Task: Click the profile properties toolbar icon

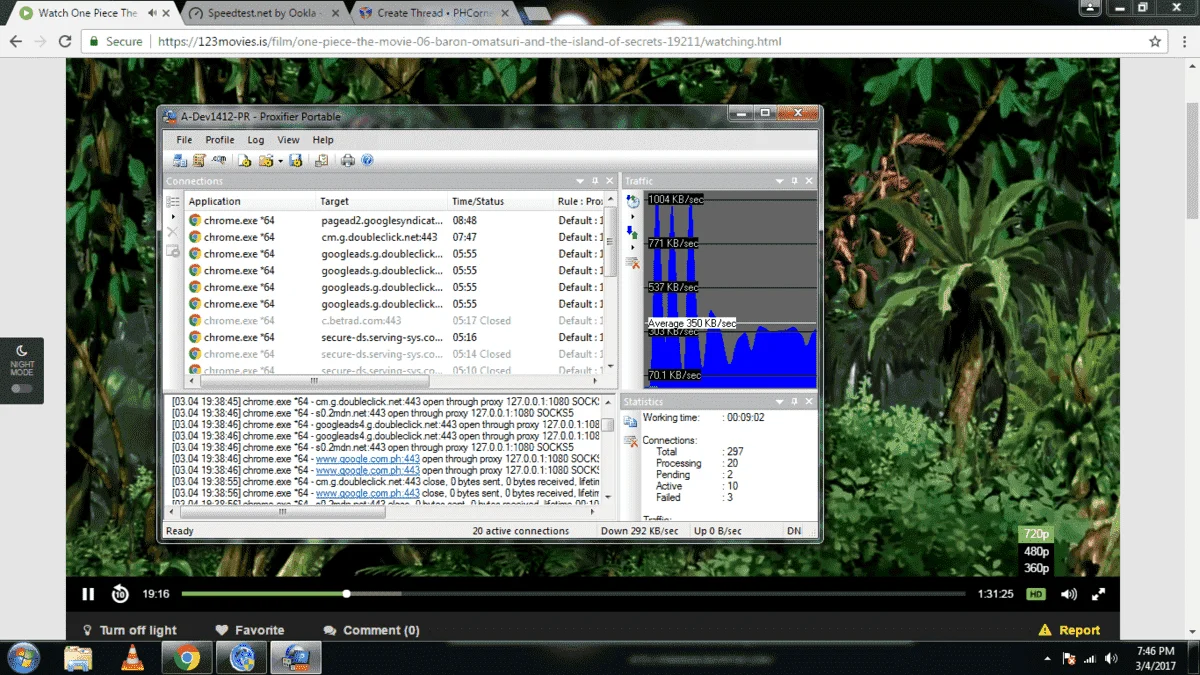Action: click(321, 160)
